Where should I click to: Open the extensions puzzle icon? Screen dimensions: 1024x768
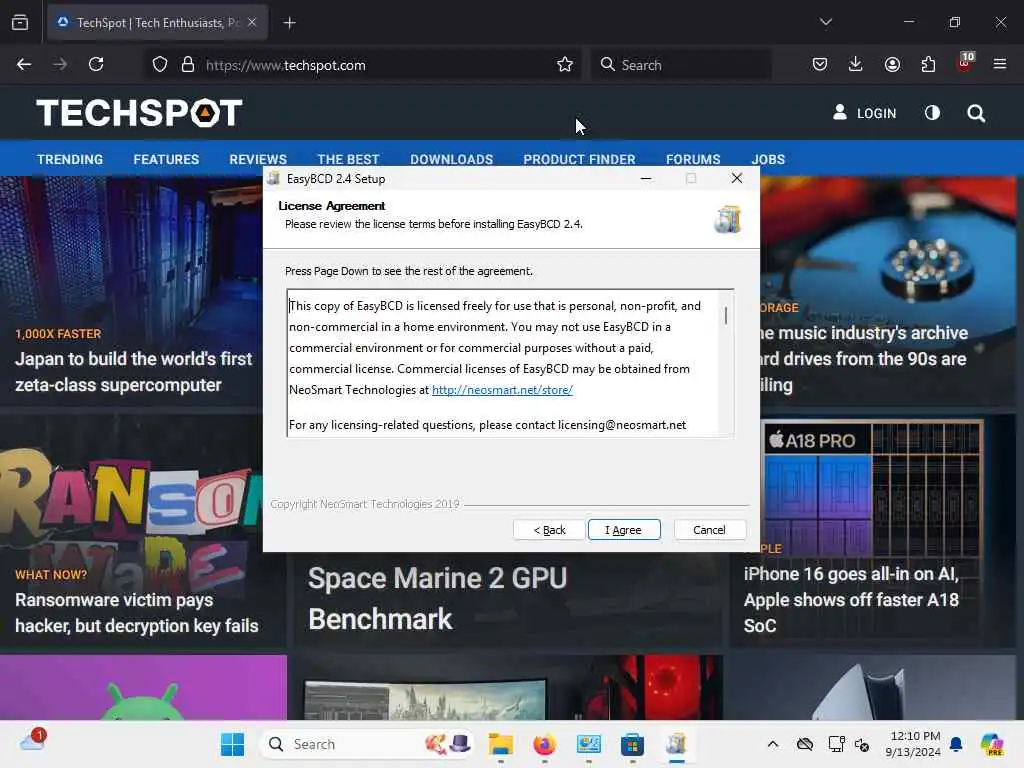(928, 64)
